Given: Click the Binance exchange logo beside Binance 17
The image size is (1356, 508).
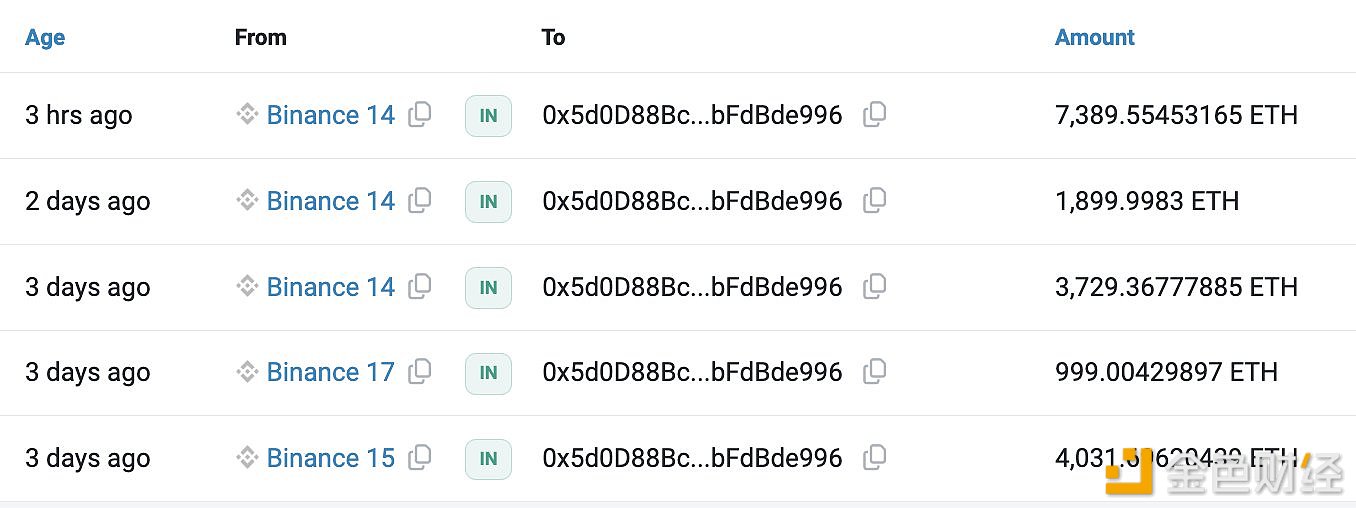Looking at the screenshot, I should [x=247, y=372].
